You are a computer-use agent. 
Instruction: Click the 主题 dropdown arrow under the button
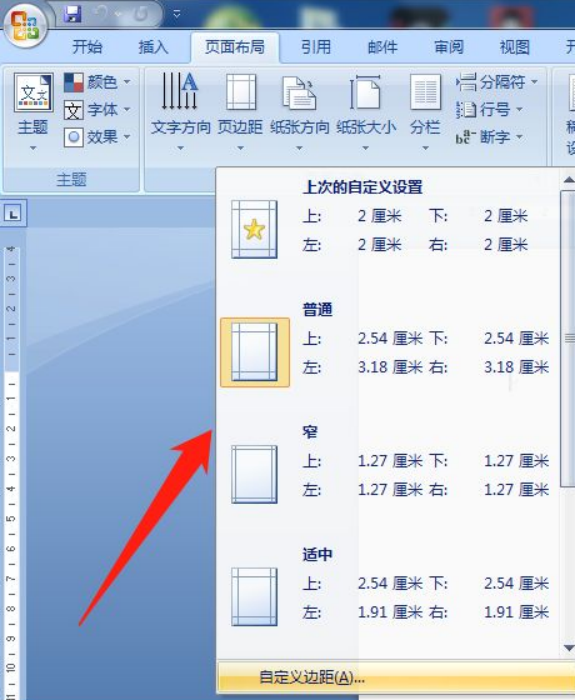point(33,148)
